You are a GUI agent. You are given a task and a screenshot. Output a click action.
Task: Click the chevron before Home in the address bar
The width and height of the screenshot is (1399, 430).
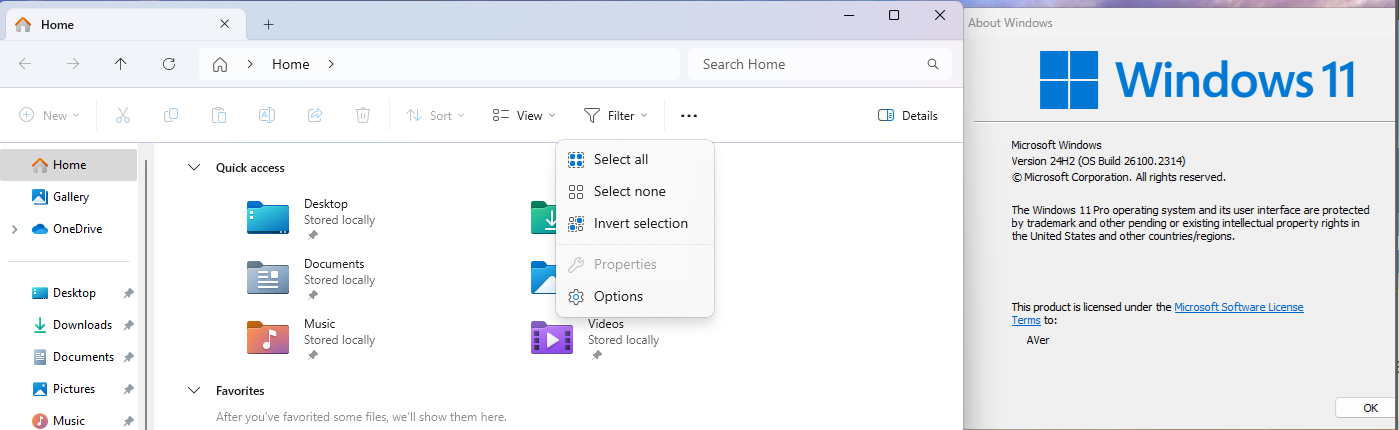250,64
